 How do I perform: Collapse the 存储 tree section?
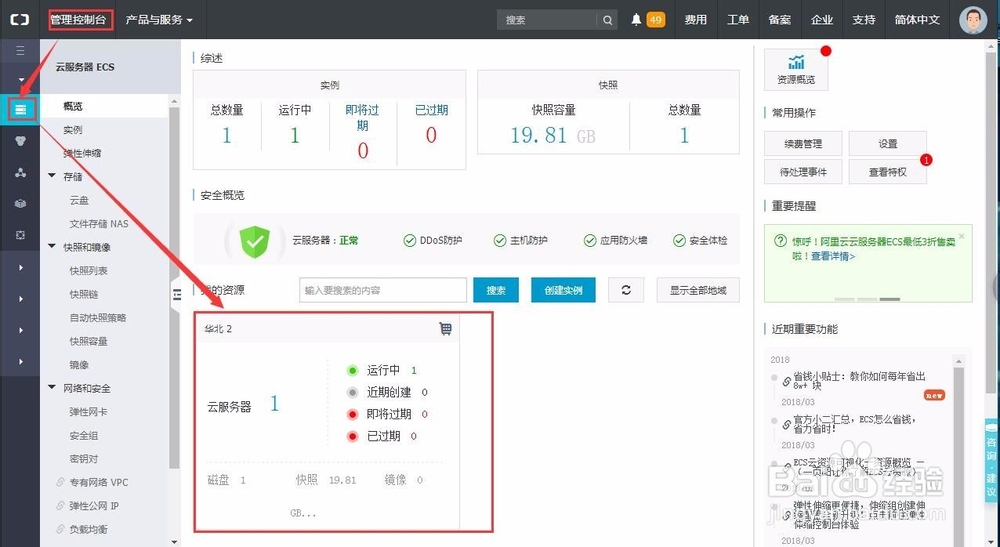pyautogui.click(x=52, y=176)
